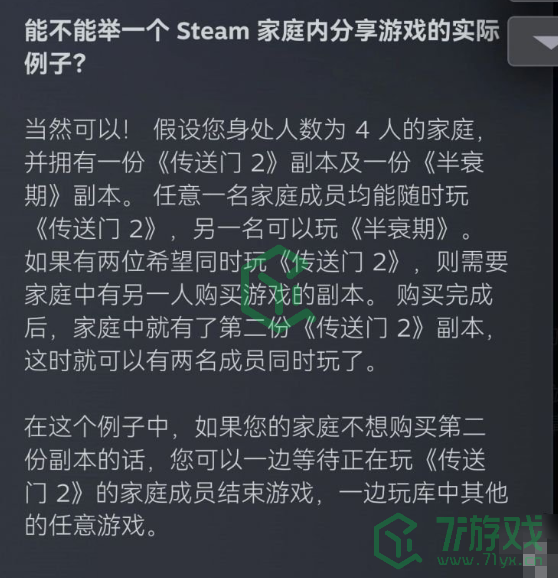Click the question heading about Steam 家庭内分享游戏
558x578 pixels.
point(262,47)
